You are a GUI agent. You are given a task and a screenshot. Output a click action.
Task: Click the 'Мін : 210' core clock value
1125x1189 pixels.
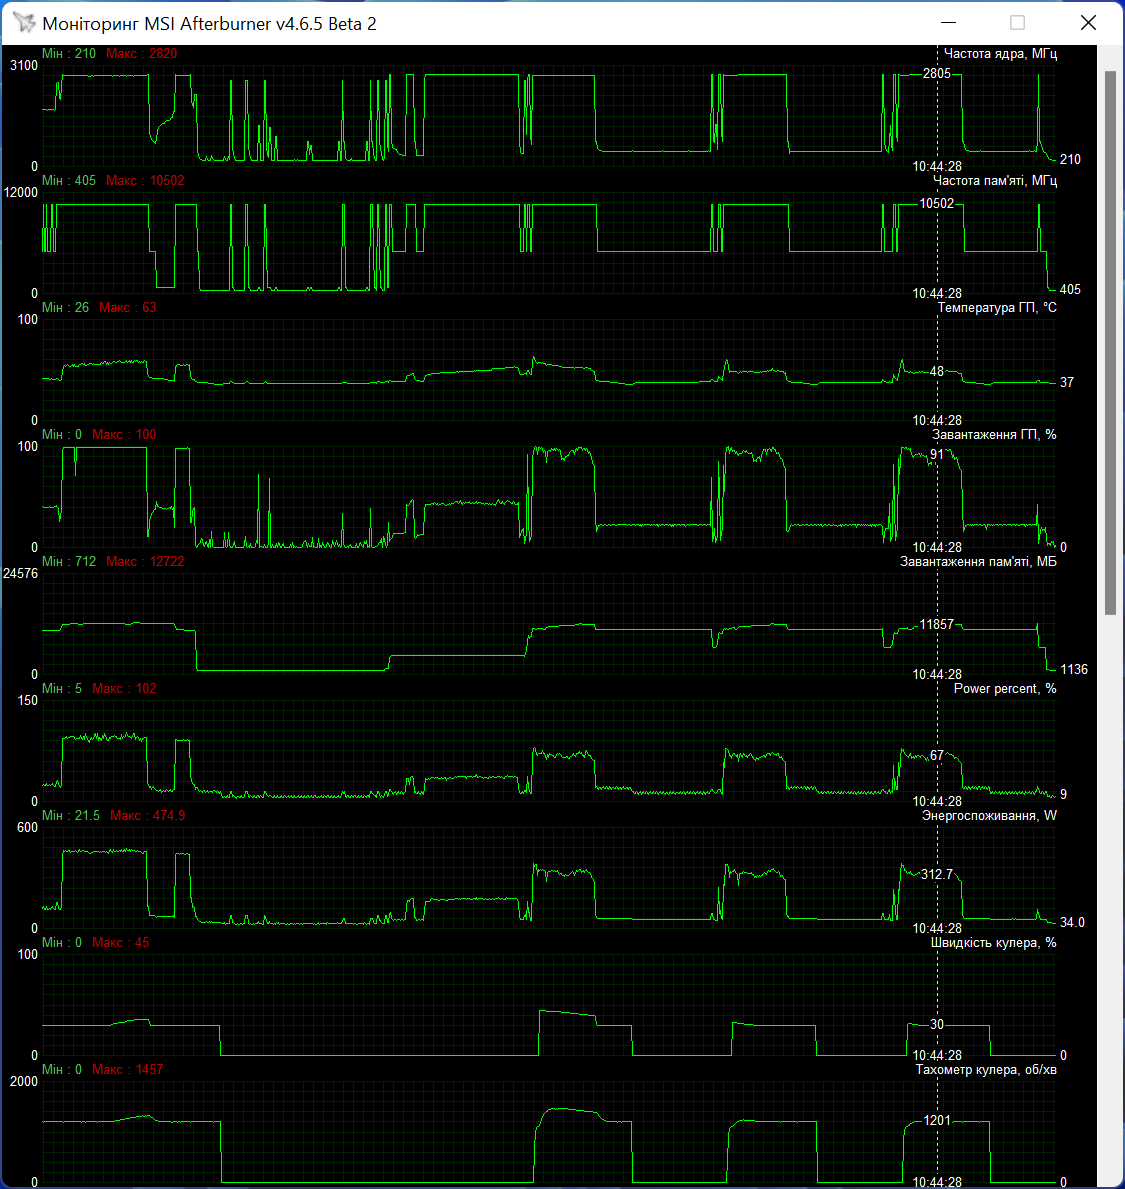pyautogui.click(x=69, y=54)
